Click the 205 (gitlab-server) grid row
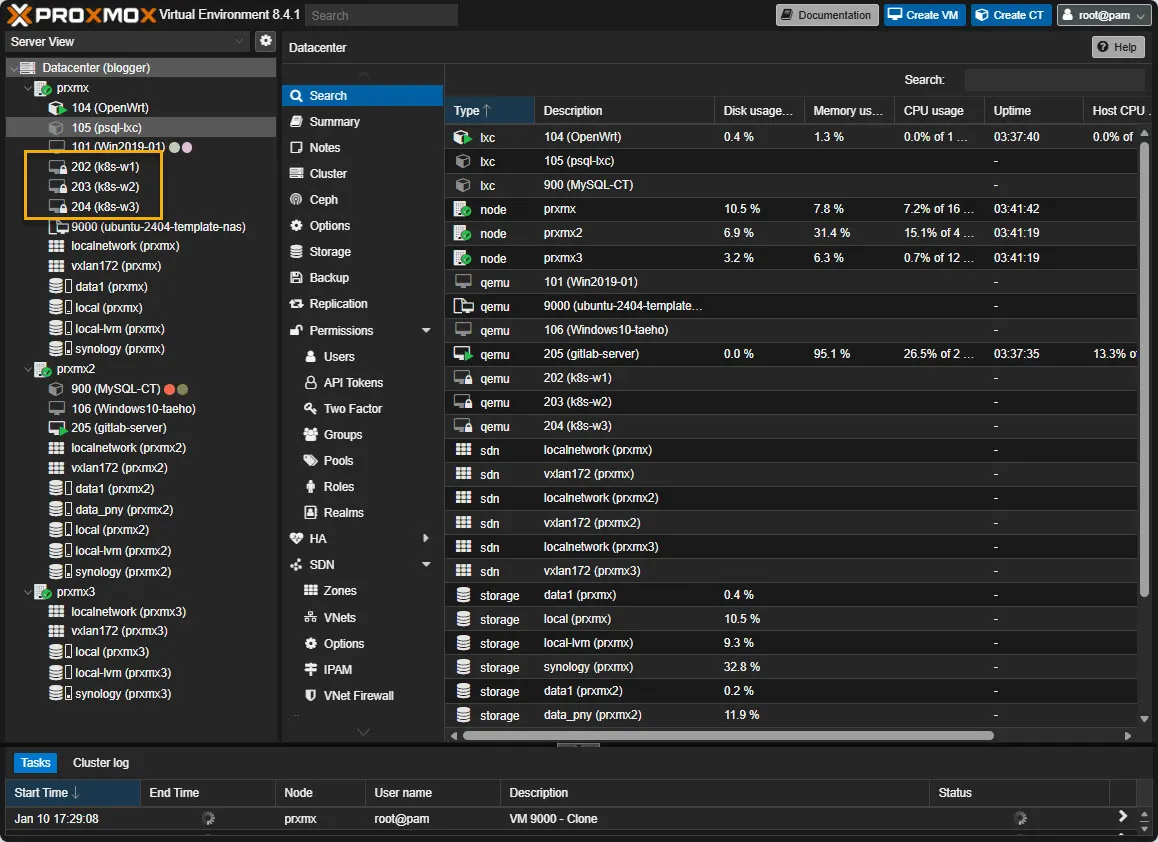 (792, 354)
